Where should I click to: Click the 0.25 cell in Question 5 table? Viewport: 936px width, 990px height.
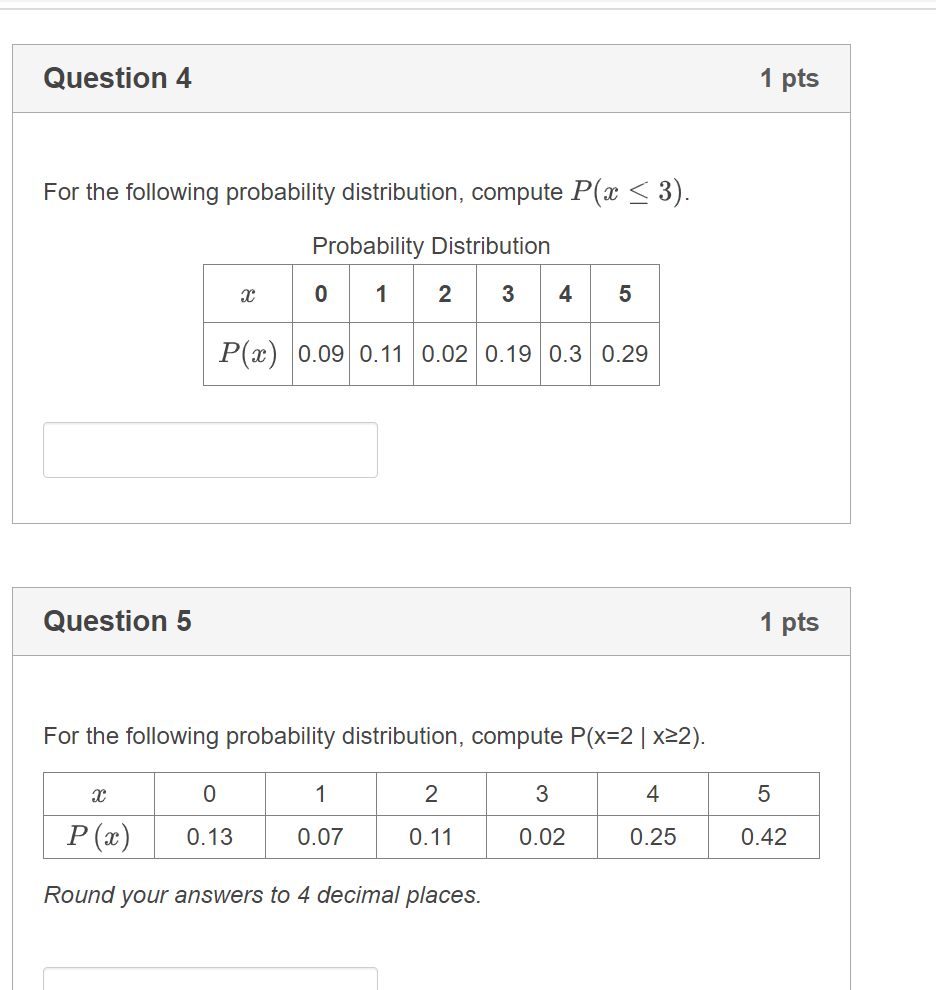653,837
